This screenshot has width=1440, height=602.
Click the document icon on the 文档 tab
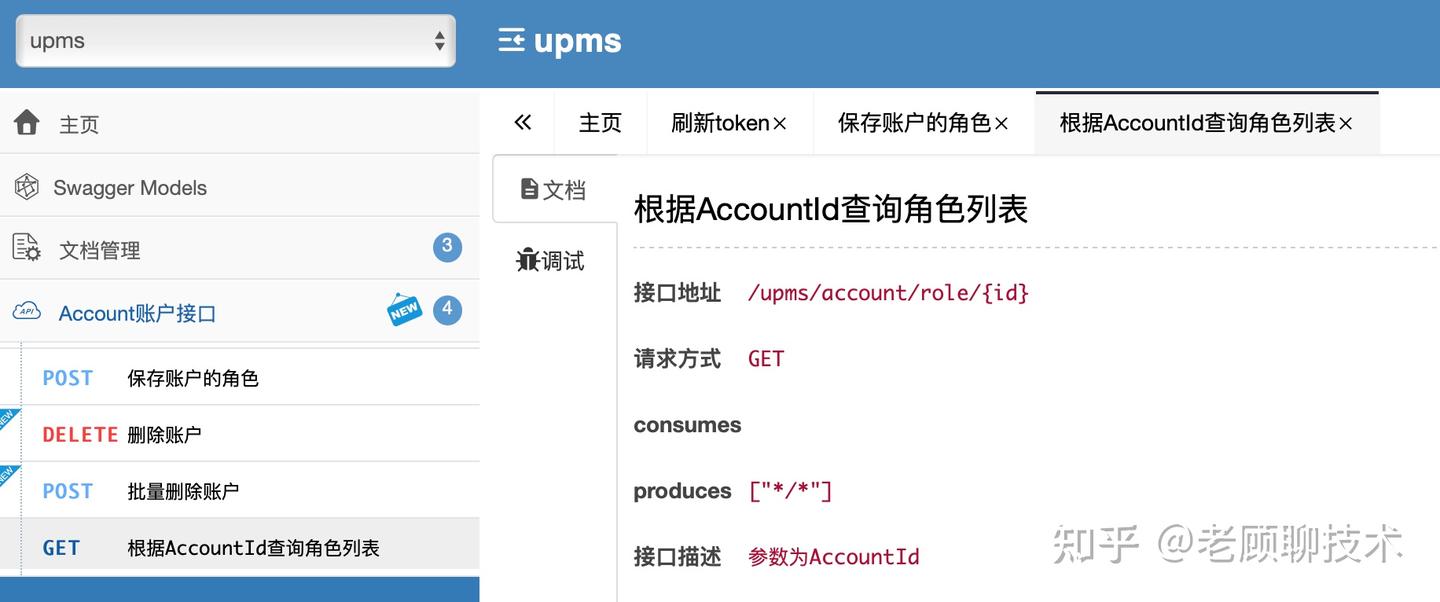pos(531,188)
